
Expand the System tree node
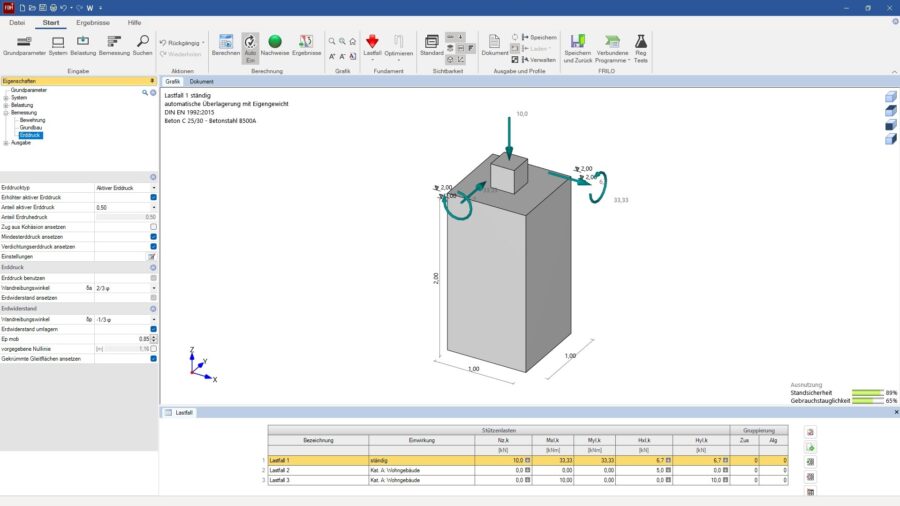(5, 98)
